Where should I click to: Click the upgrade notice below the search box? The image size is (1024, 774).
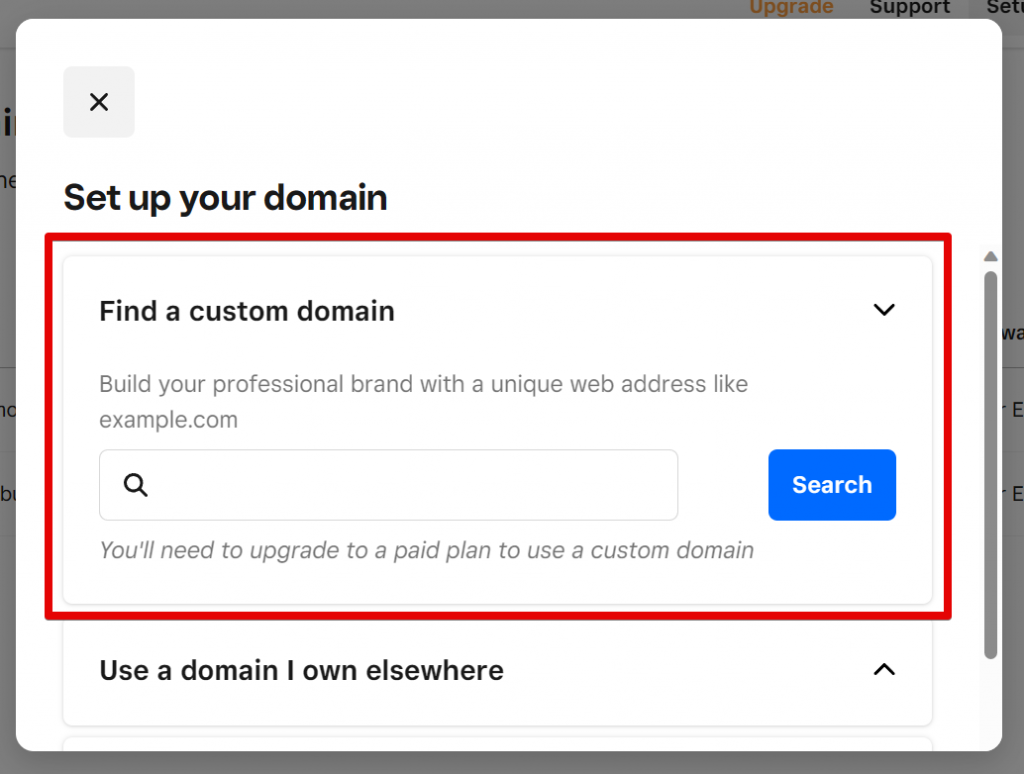(x=426, y=550)
